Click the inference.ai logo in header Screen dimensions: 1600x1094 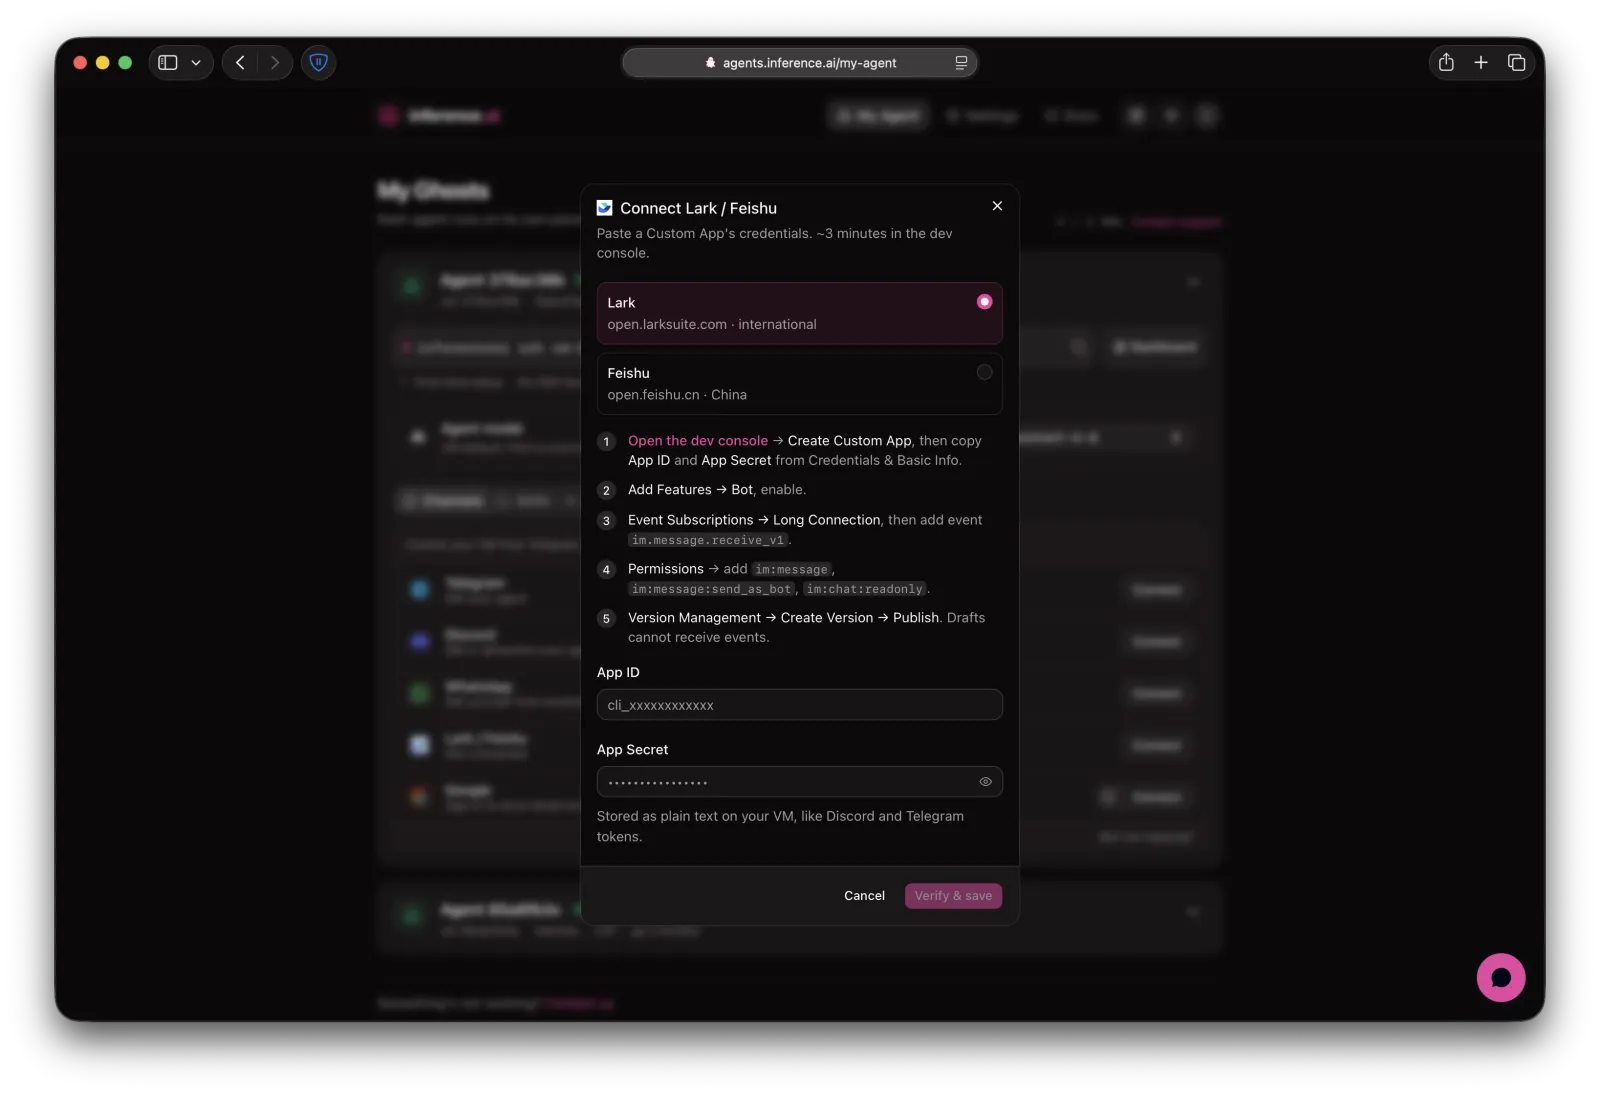pos(440,116)
